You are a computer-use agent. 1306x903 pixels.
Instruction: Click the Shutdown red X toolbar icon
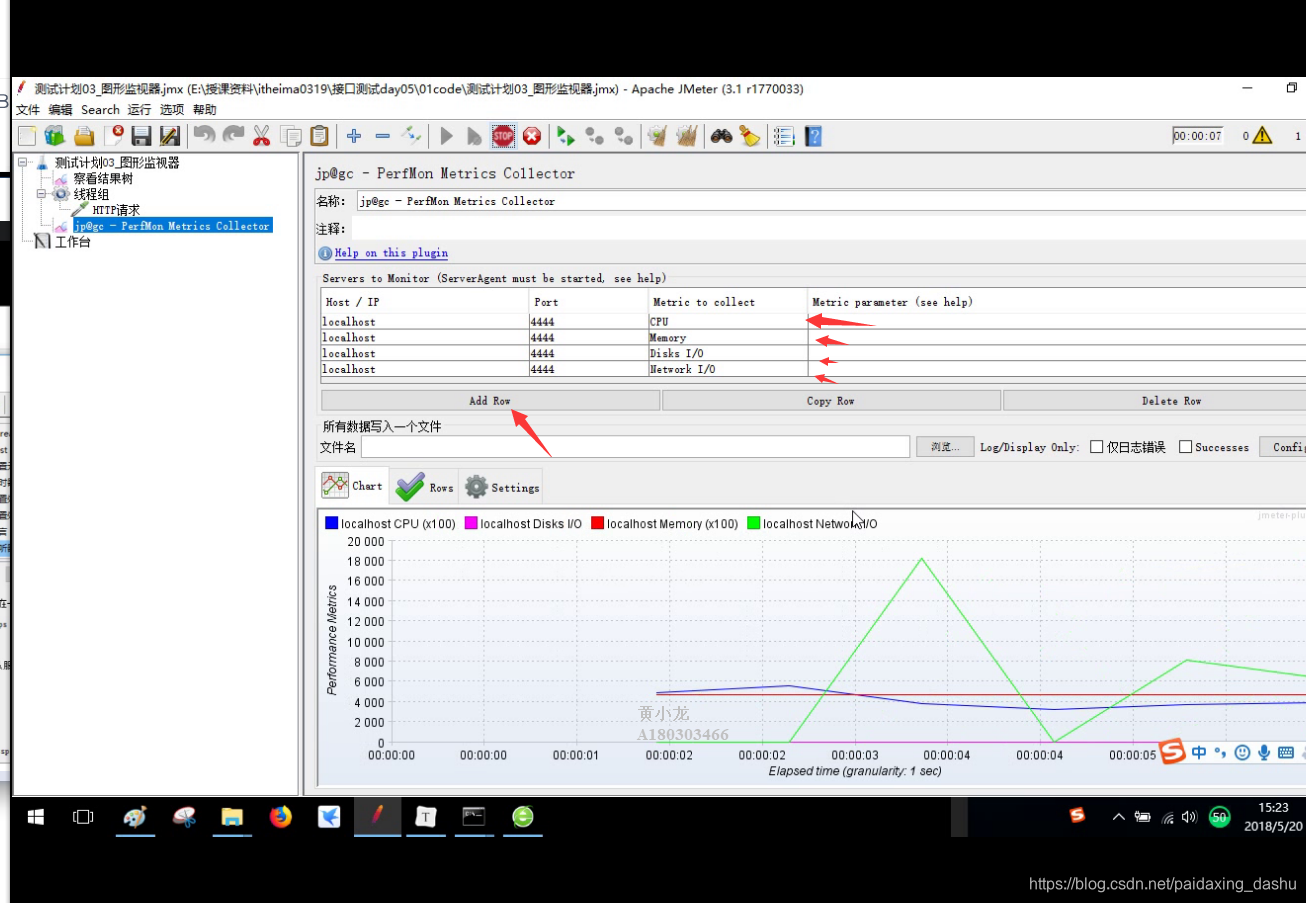click(x=532, y=136)
